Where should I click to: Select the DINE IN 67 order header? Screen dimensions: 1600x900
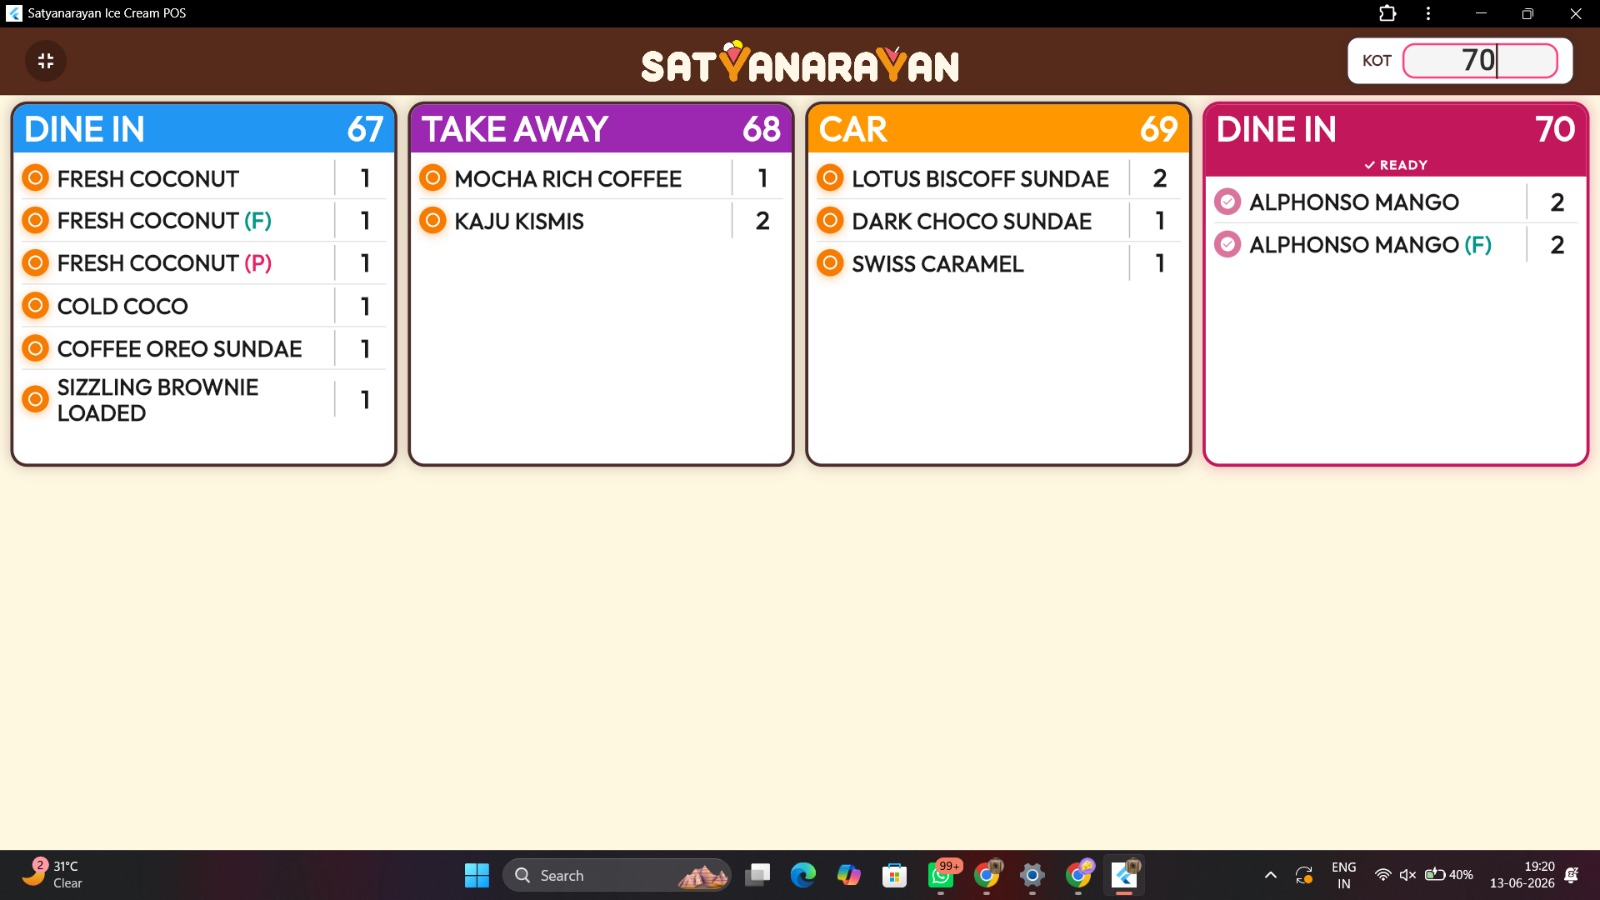click(x=204, y=129)
